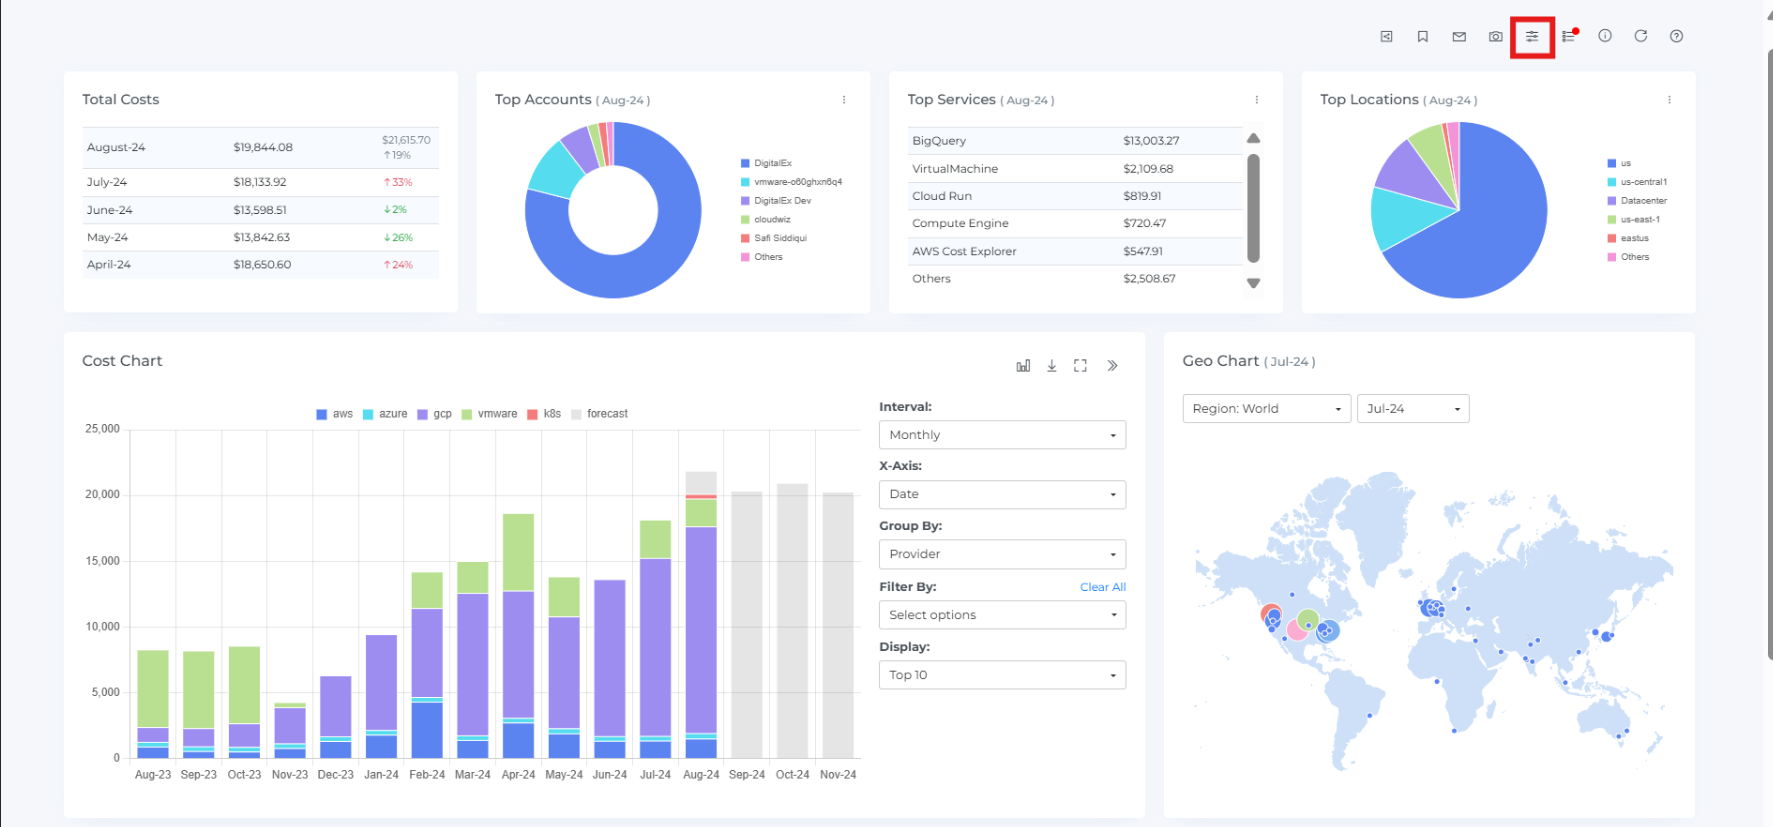Open Top Accounts three-dot menu
Image resolution: width=1773 pixels, height=827 pixels.
pos(844,100)
